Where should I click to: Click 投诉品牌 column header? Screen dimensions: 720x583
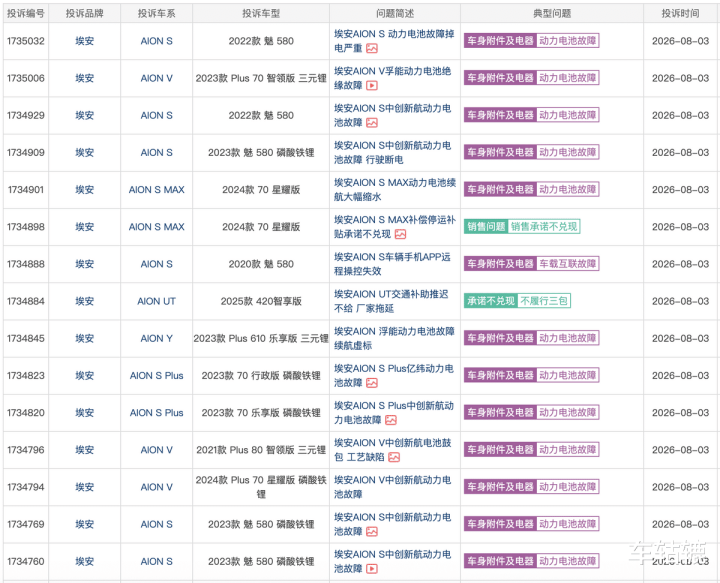coord(84,13)
